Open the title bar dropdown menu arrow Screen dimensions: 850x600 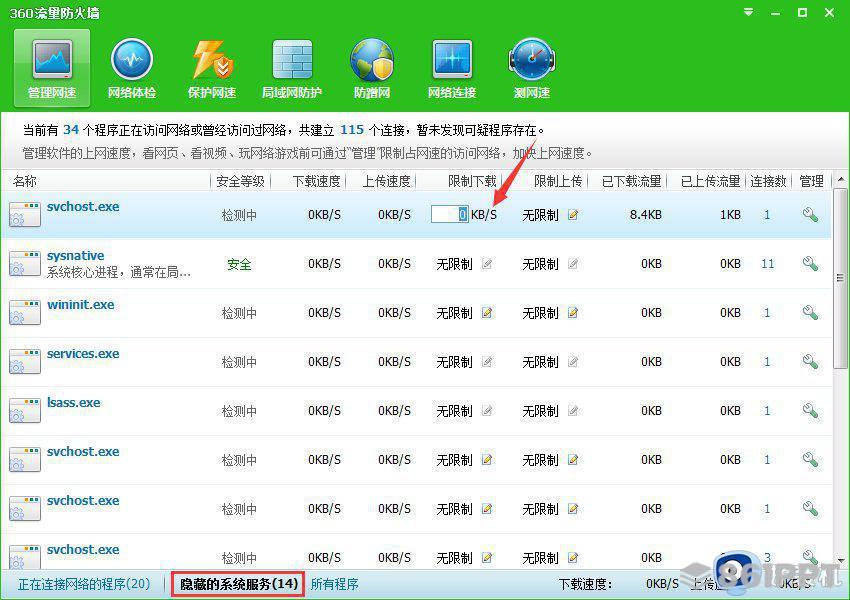tap(749, 12)
